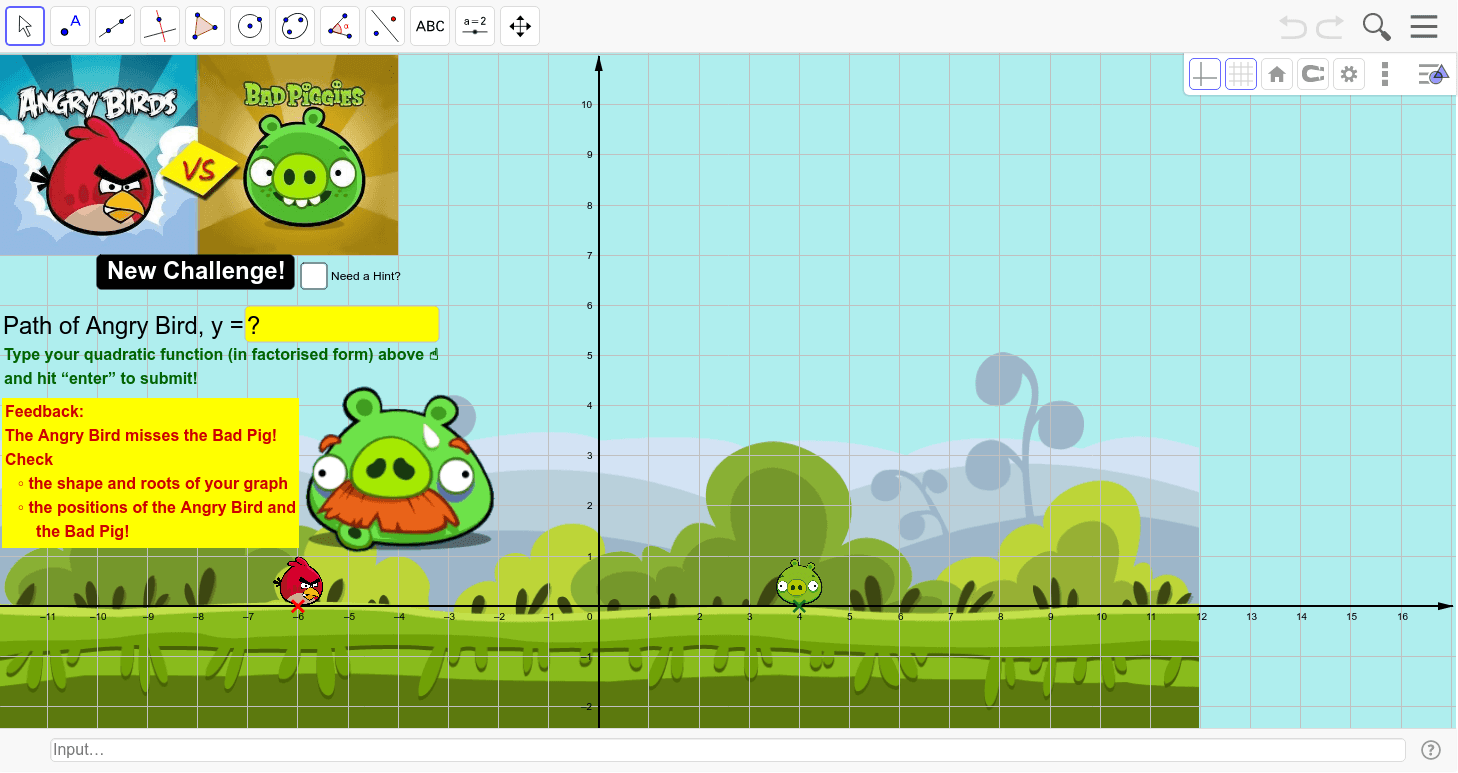Open the point capturing magnet options

click(x=1313, y=74)
